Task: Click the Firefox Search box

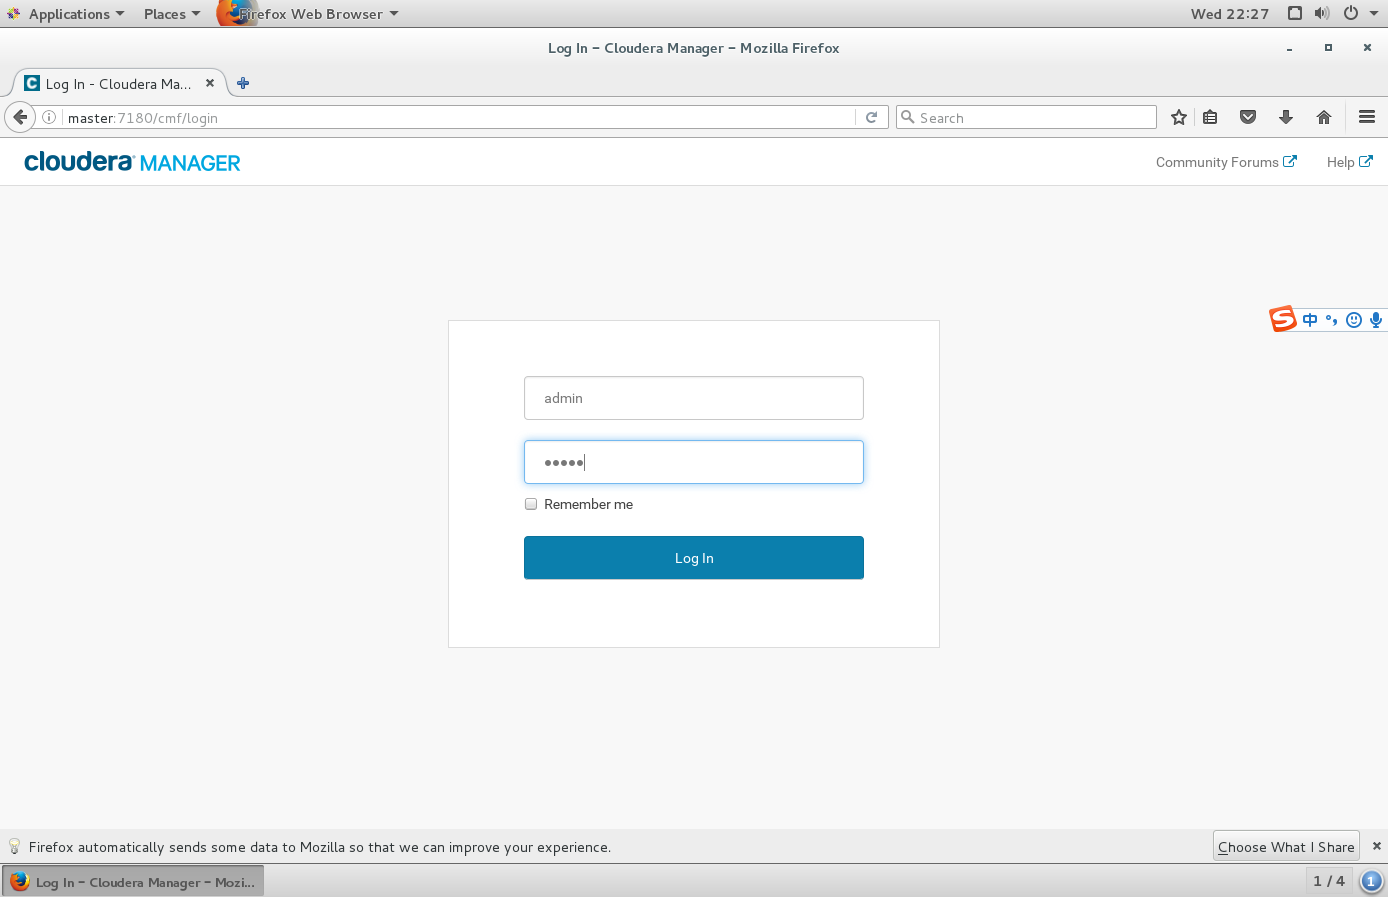Action: pyautogui.click(x=1026, y=117)
